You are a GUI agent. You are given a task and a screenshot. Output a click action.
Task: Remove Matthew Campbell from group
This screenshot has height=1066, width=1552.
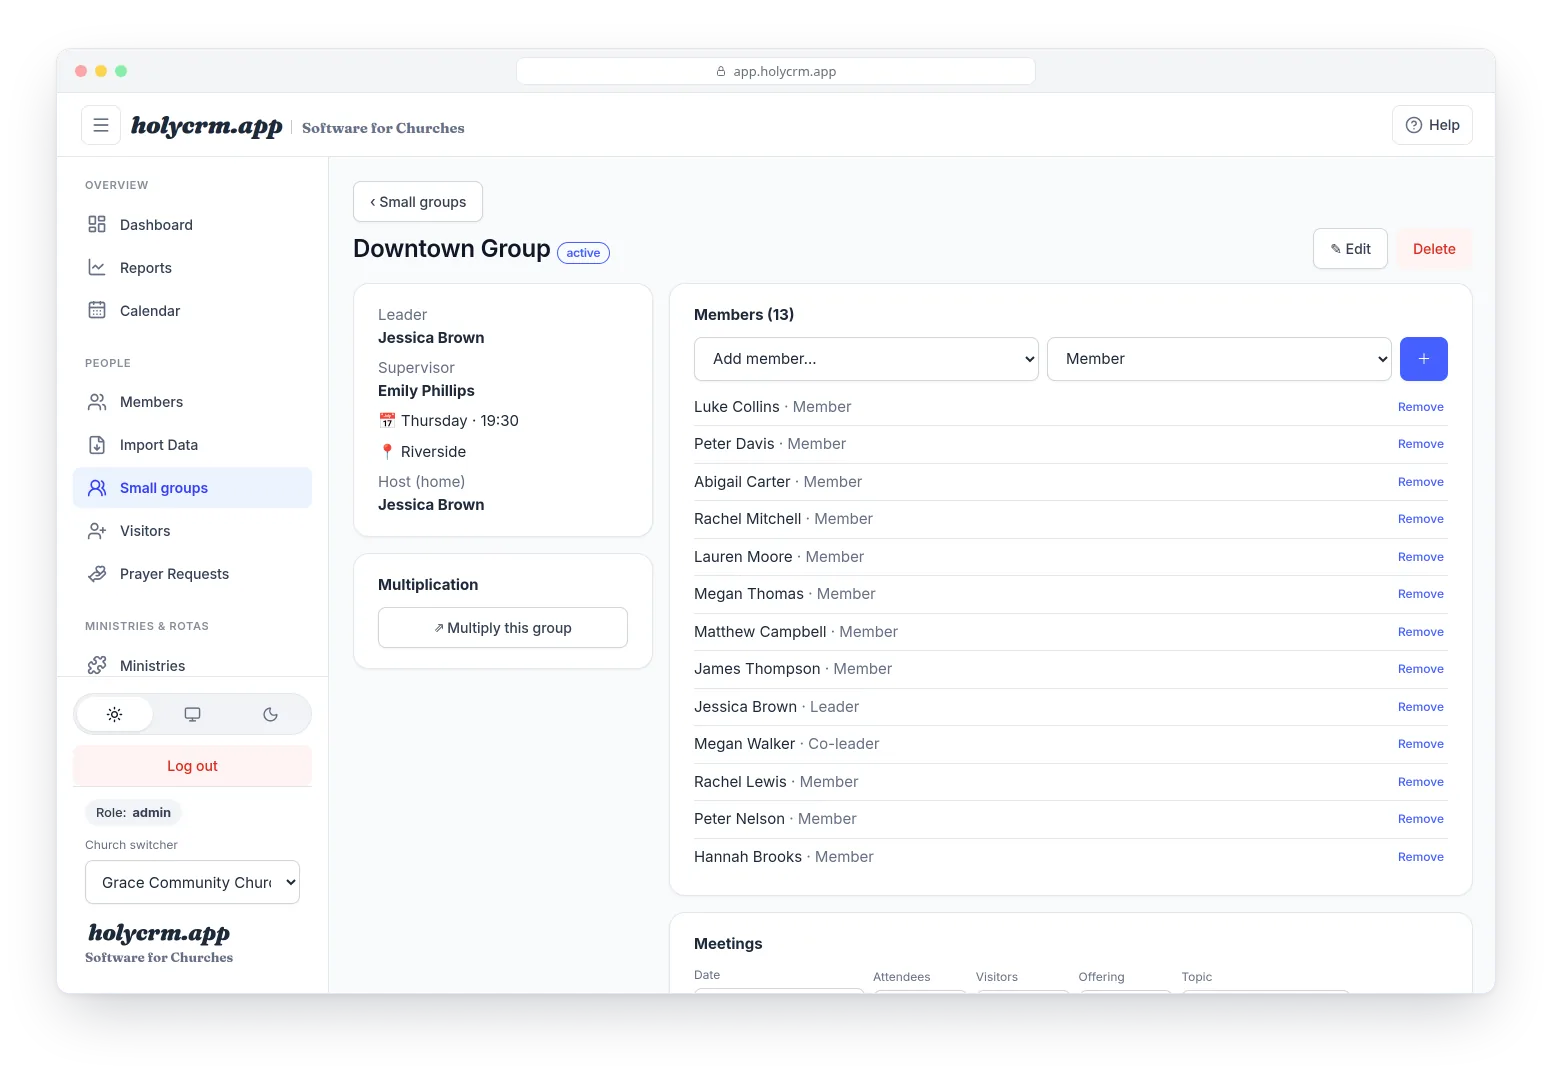(x=1421, y=632)
